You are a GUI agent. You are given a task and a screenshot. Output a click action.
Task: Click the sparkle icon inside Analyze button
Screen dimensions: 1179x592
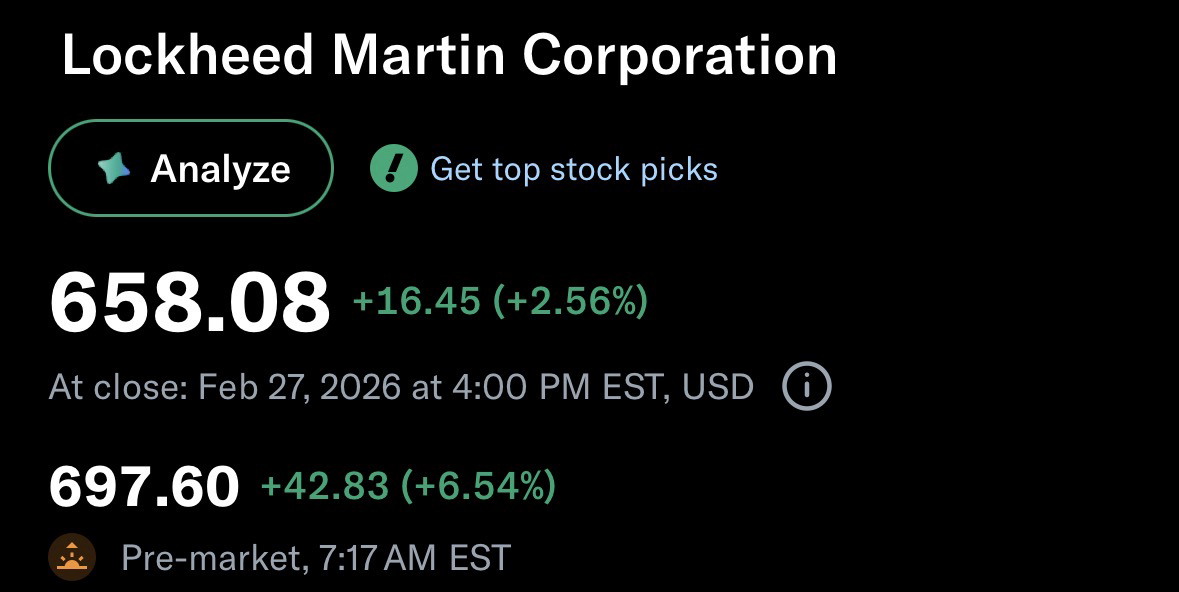[114, 169]
